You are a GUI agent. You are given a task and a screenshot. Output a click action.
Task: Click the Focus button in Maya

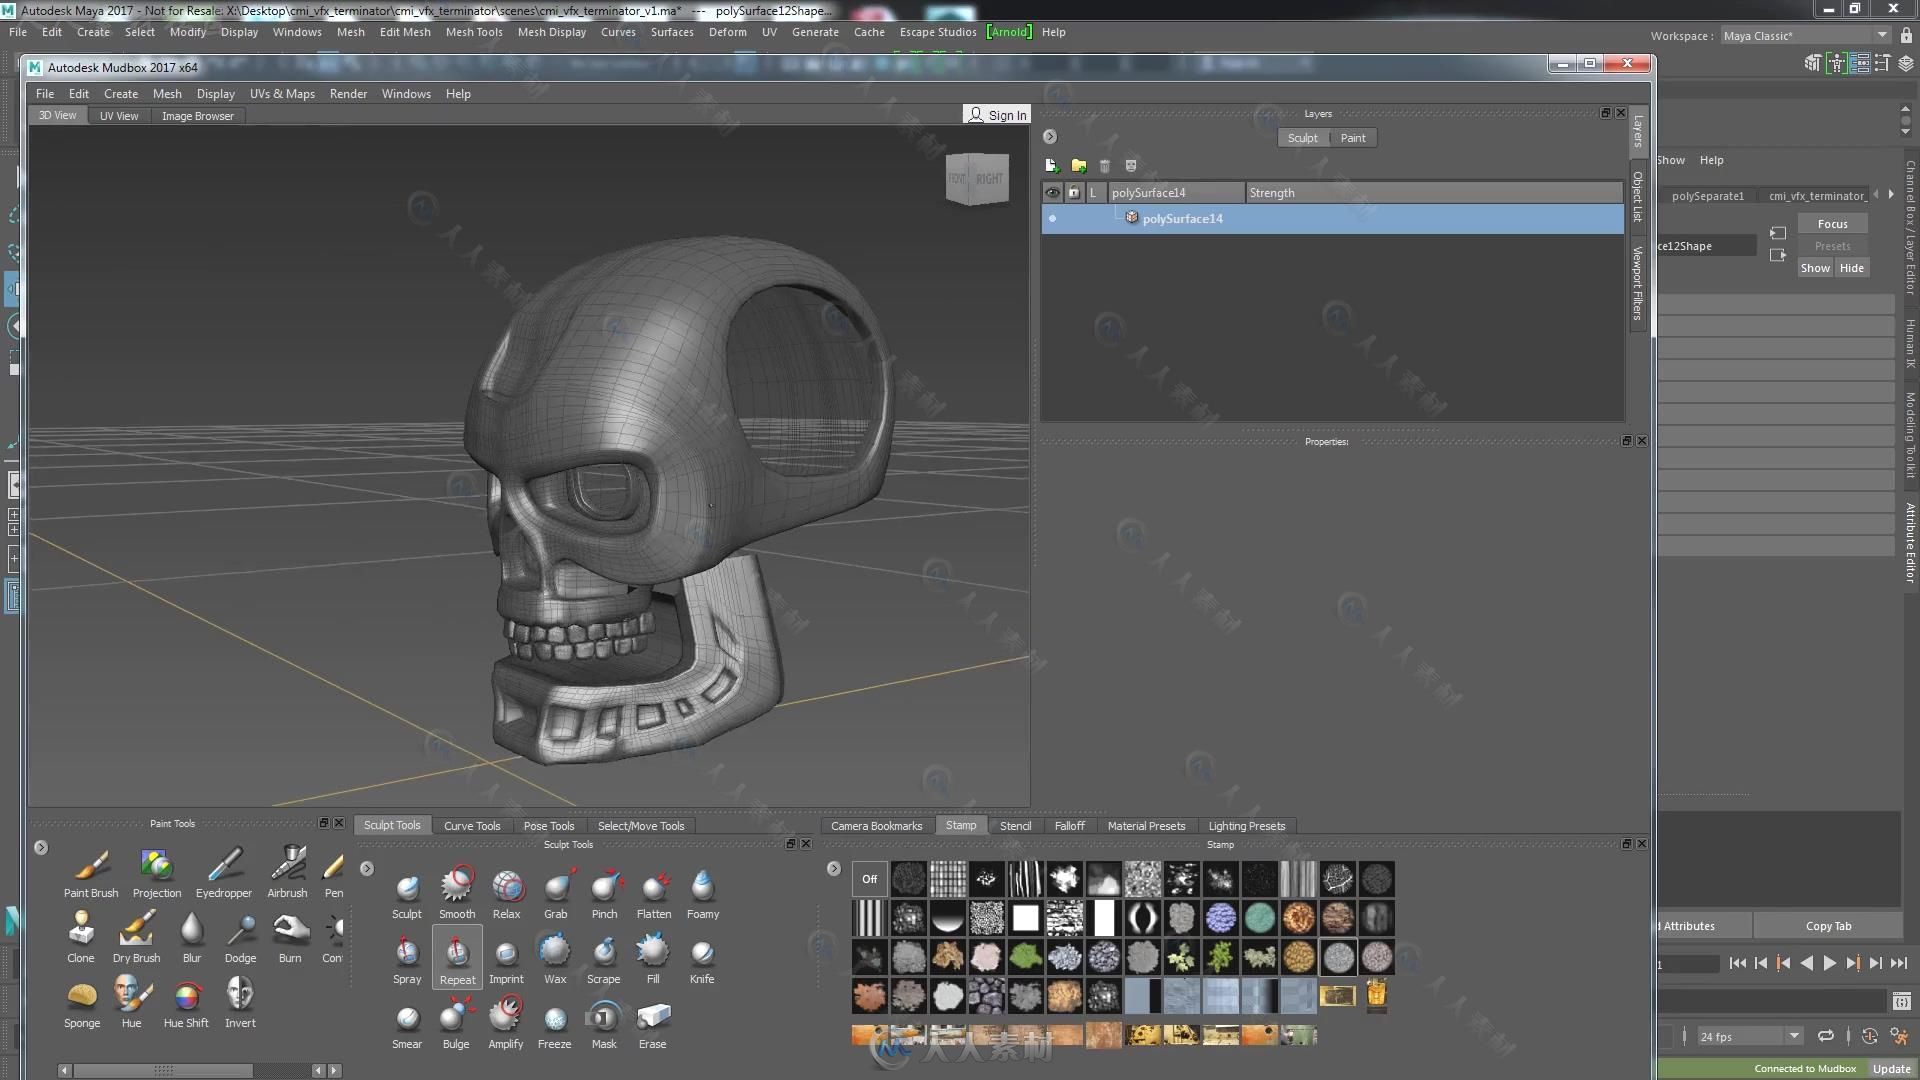tap(1832, 224)
